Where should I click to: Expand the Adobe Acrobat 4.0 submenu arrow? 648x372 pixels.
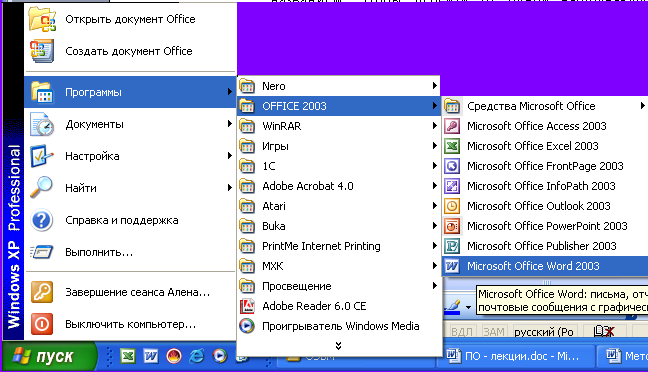click(x=434, y=186)
